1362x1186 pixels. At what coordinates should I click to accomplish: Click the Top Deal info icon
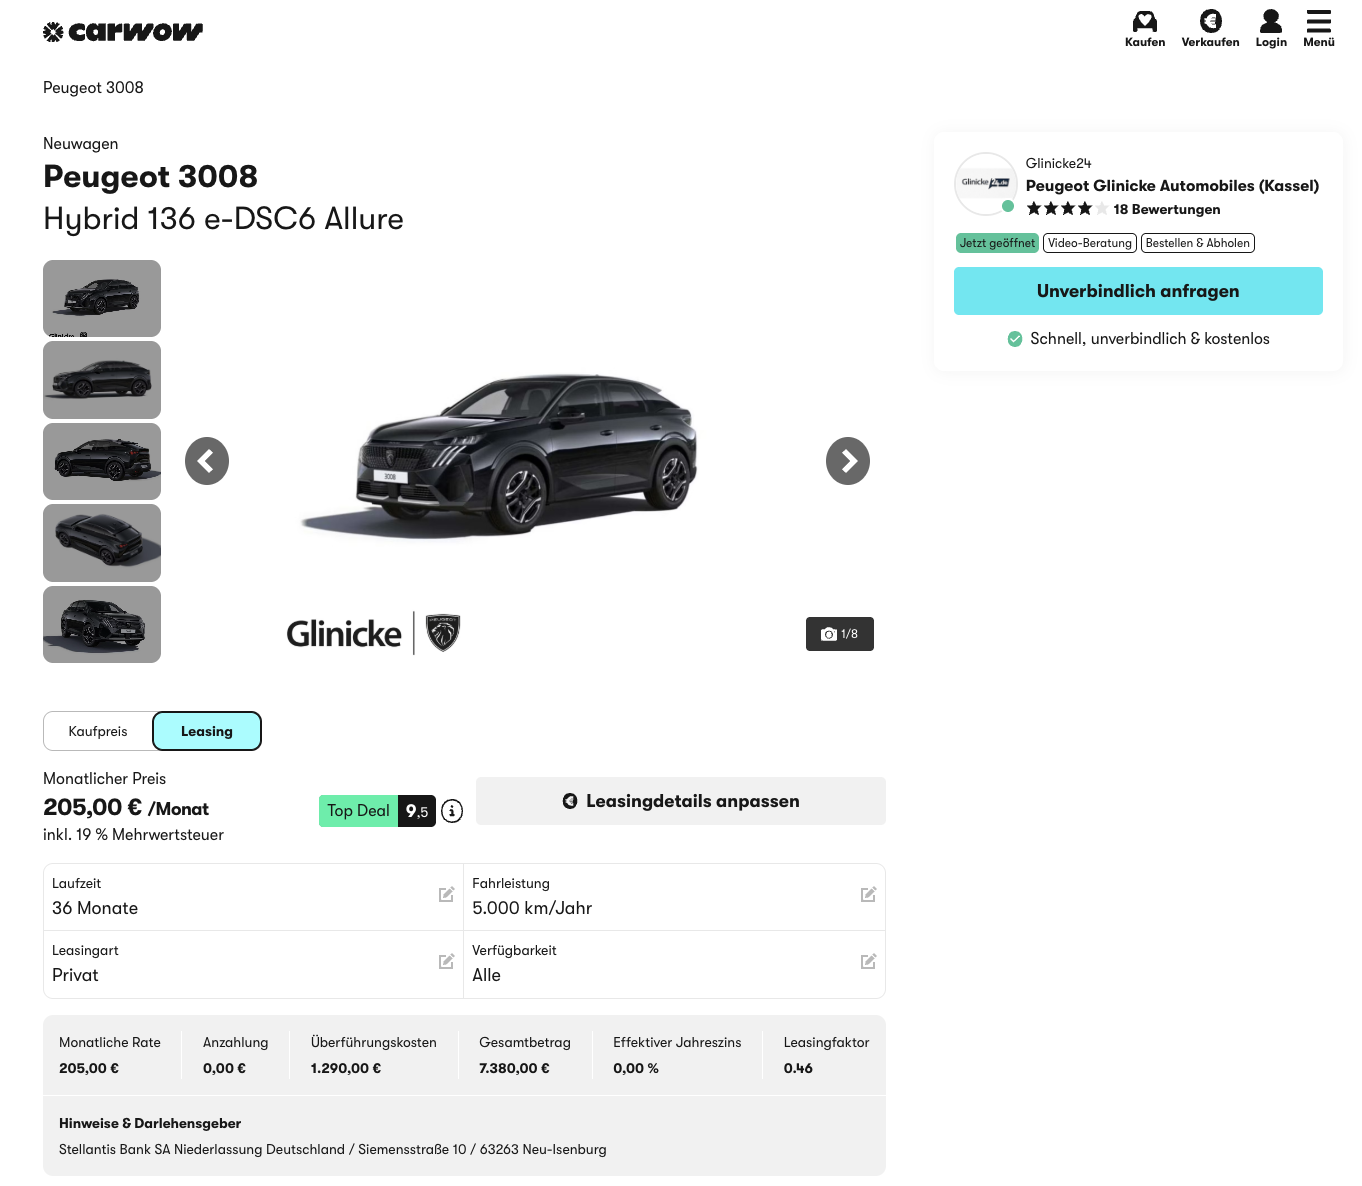(x=452, y=811)
